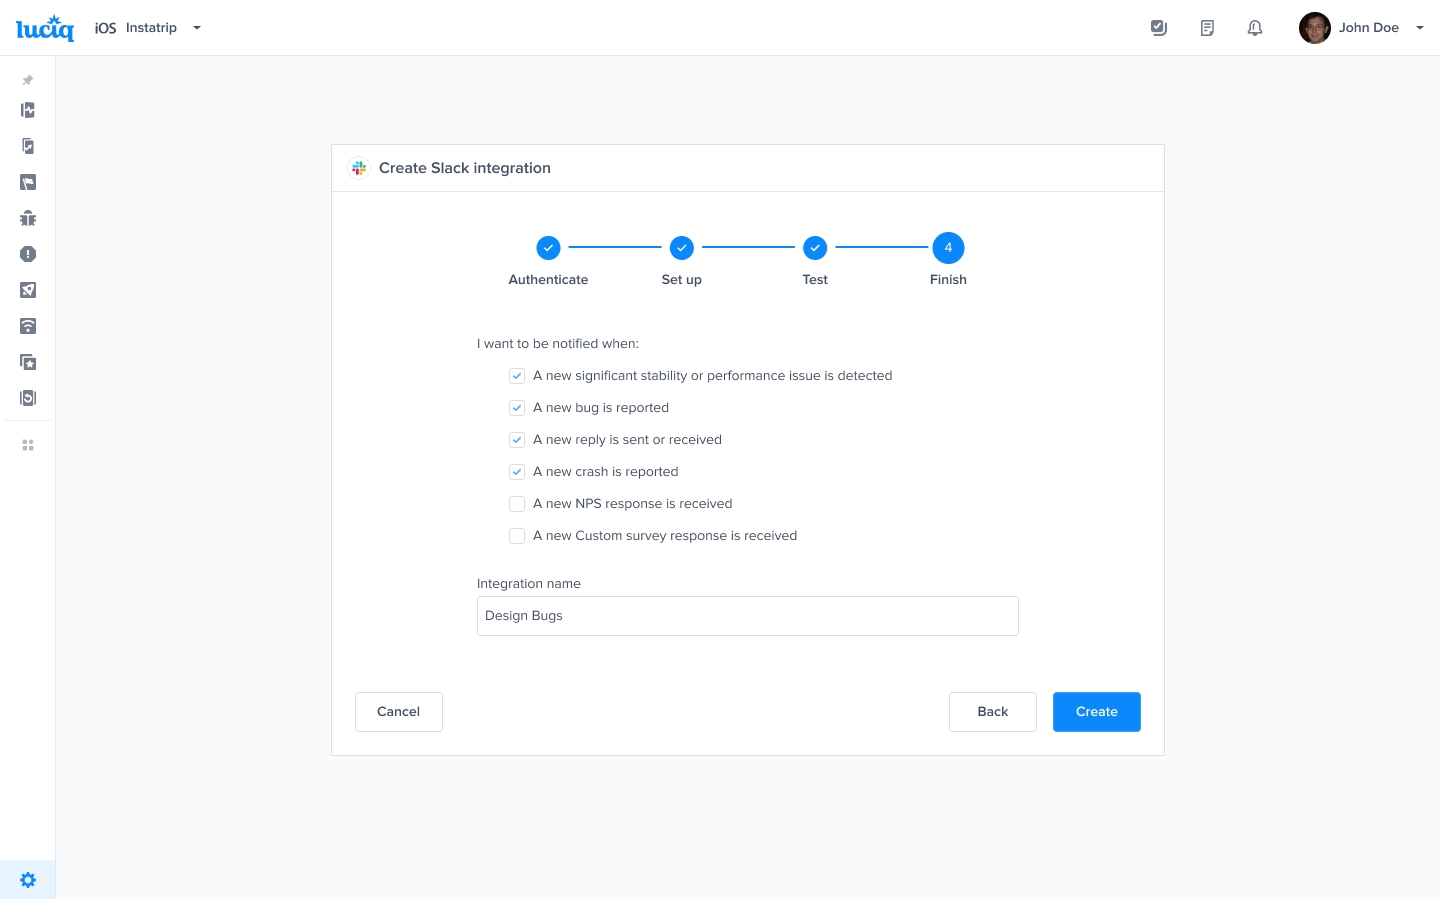Click the notifications bell icon
This screenshot has width=1440, height=899.
click(1255, 28)
